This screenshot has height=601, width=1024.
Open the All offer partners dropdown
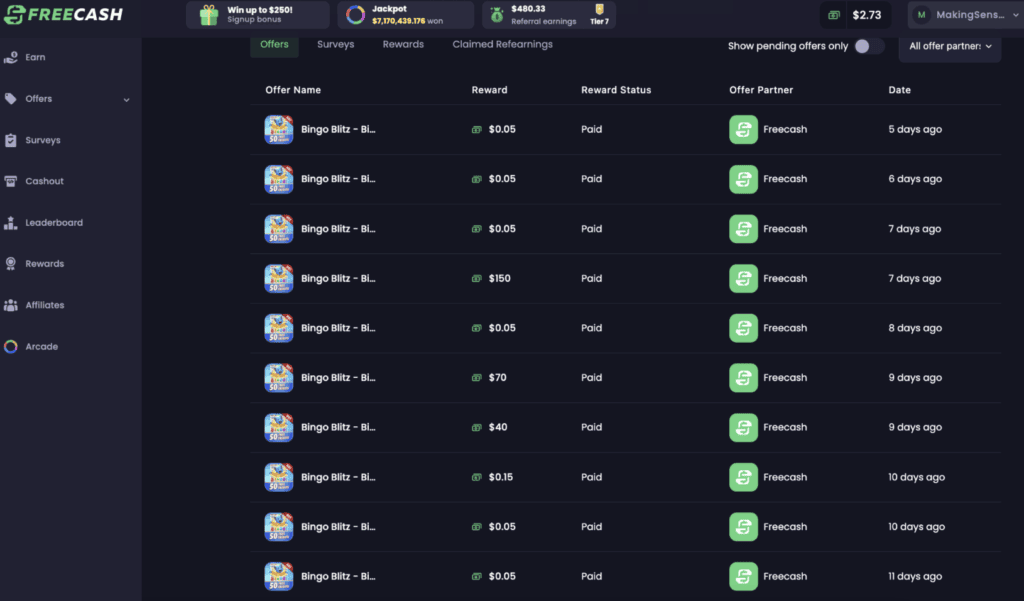pos(948,47)
